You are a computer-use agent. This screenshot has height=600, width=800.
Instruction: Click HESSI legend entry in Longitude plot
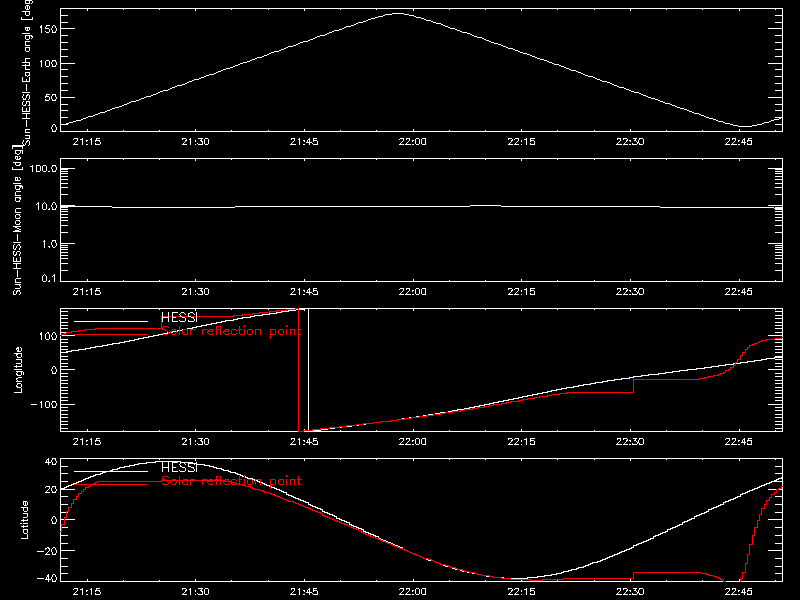pyautogui.click(x=179, y=317)
